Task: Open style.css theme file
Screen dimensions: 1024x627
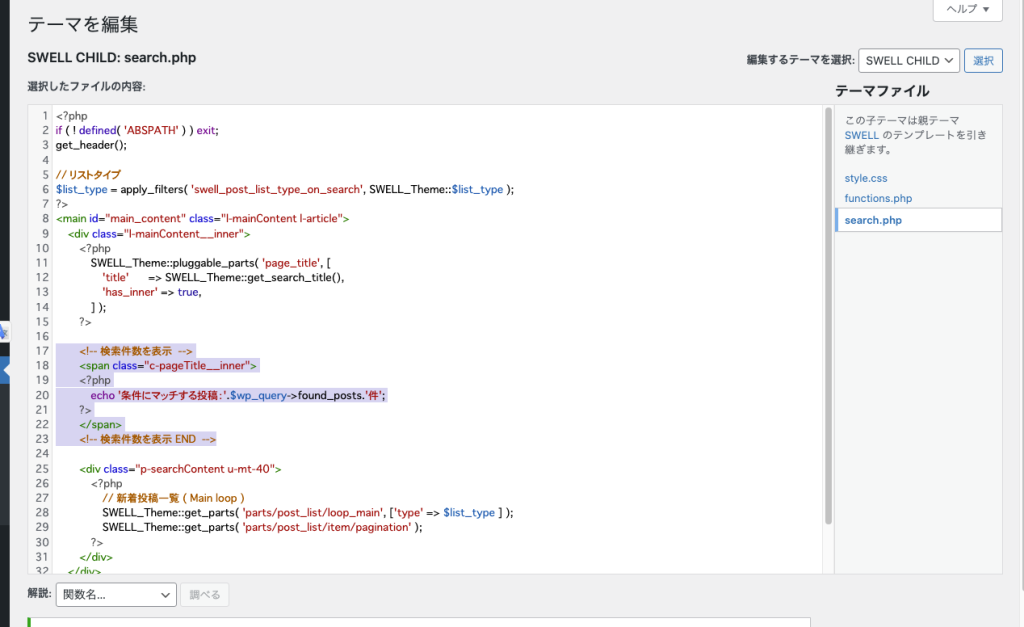Action: coord(865,178)
